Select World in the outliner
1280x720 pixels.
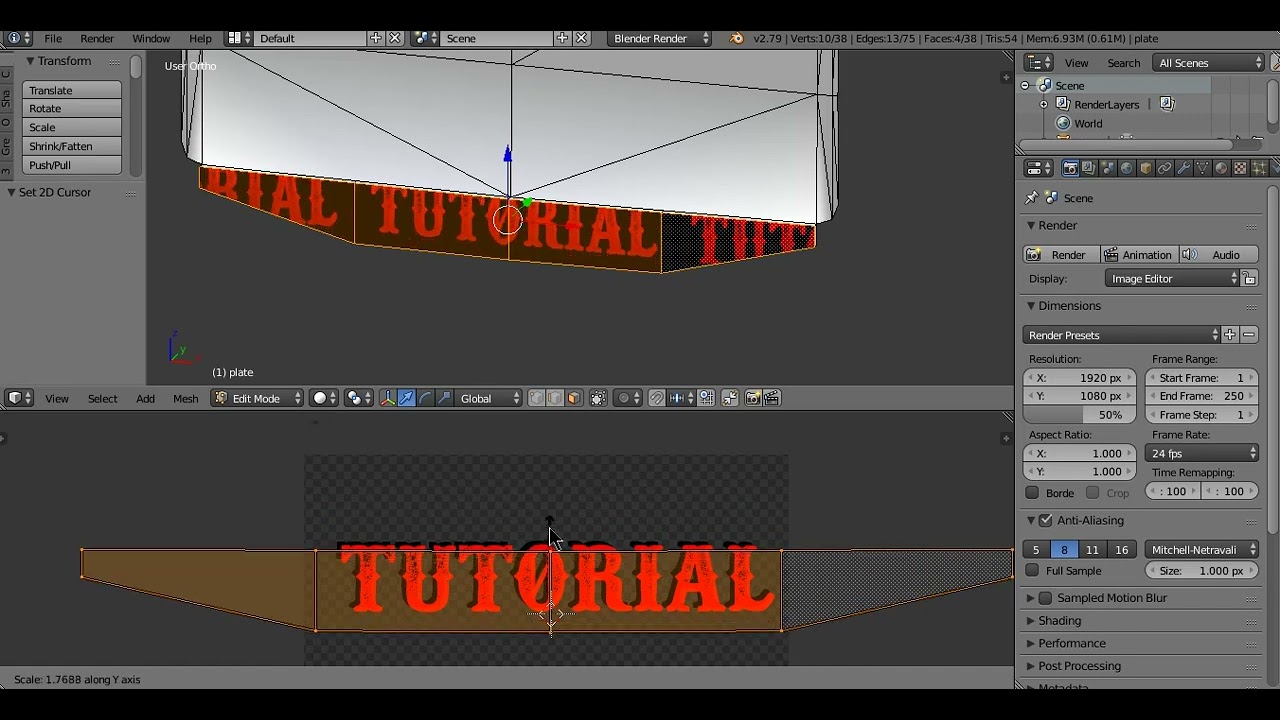coord(1088,124)
